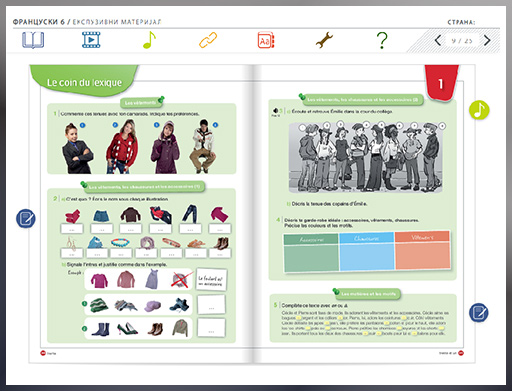
Task: Open the book icon in toolbar
Action: pos(33,40)
